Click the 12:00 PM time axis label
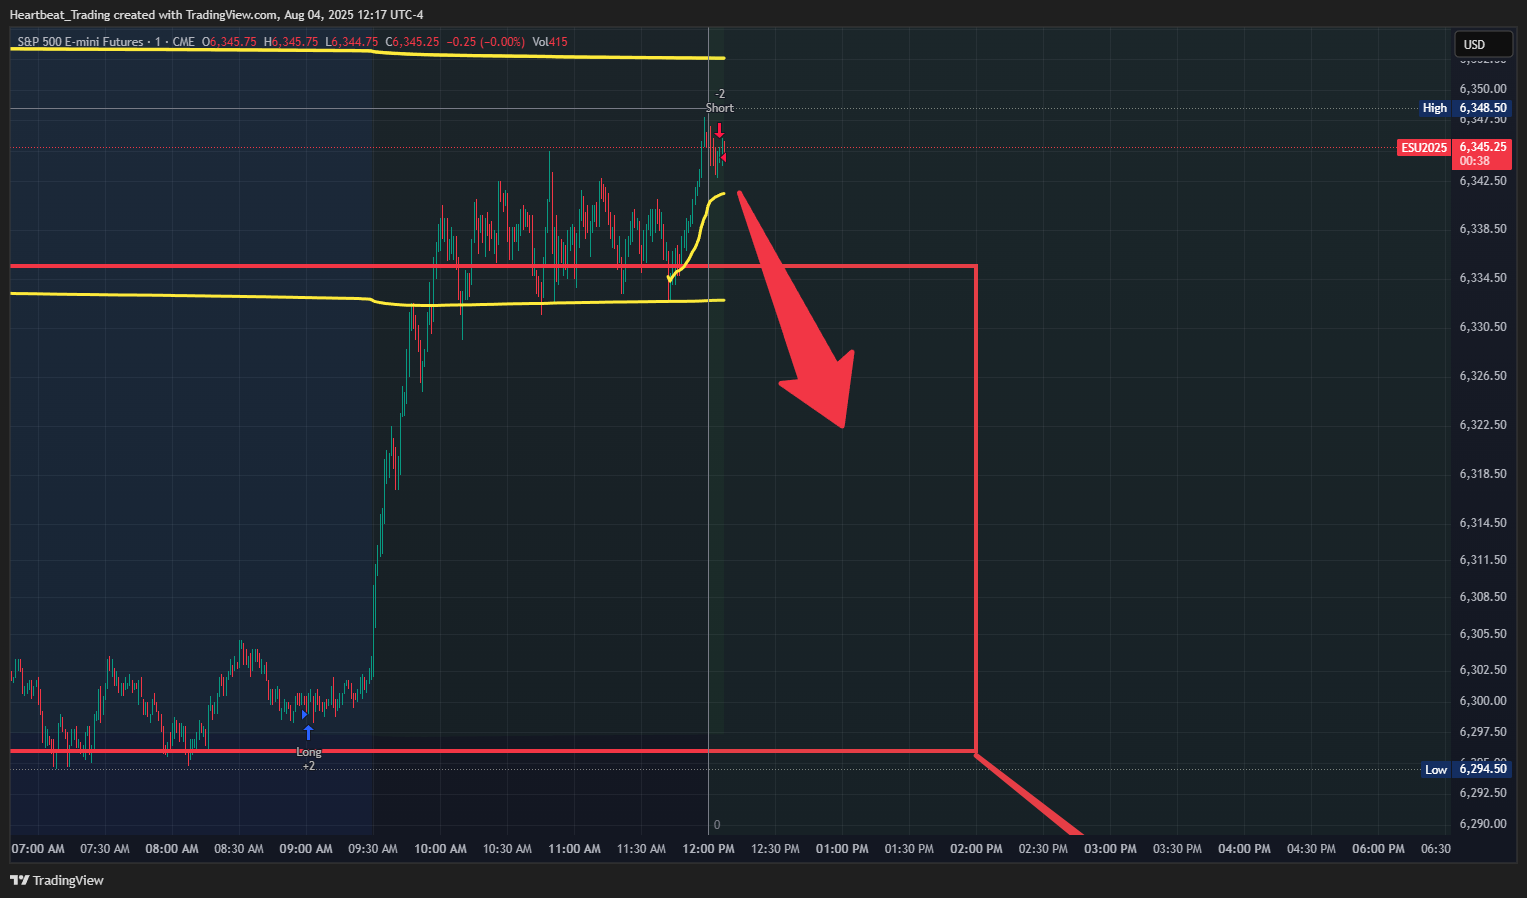 [709, 849]
